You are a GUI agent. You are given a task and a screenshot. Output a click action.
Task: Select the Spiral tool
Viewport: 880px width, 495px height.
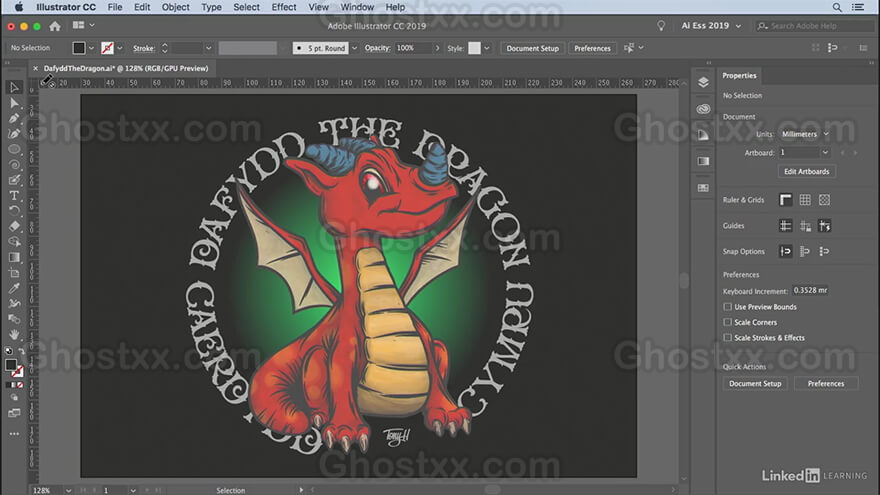coord(14,165)
